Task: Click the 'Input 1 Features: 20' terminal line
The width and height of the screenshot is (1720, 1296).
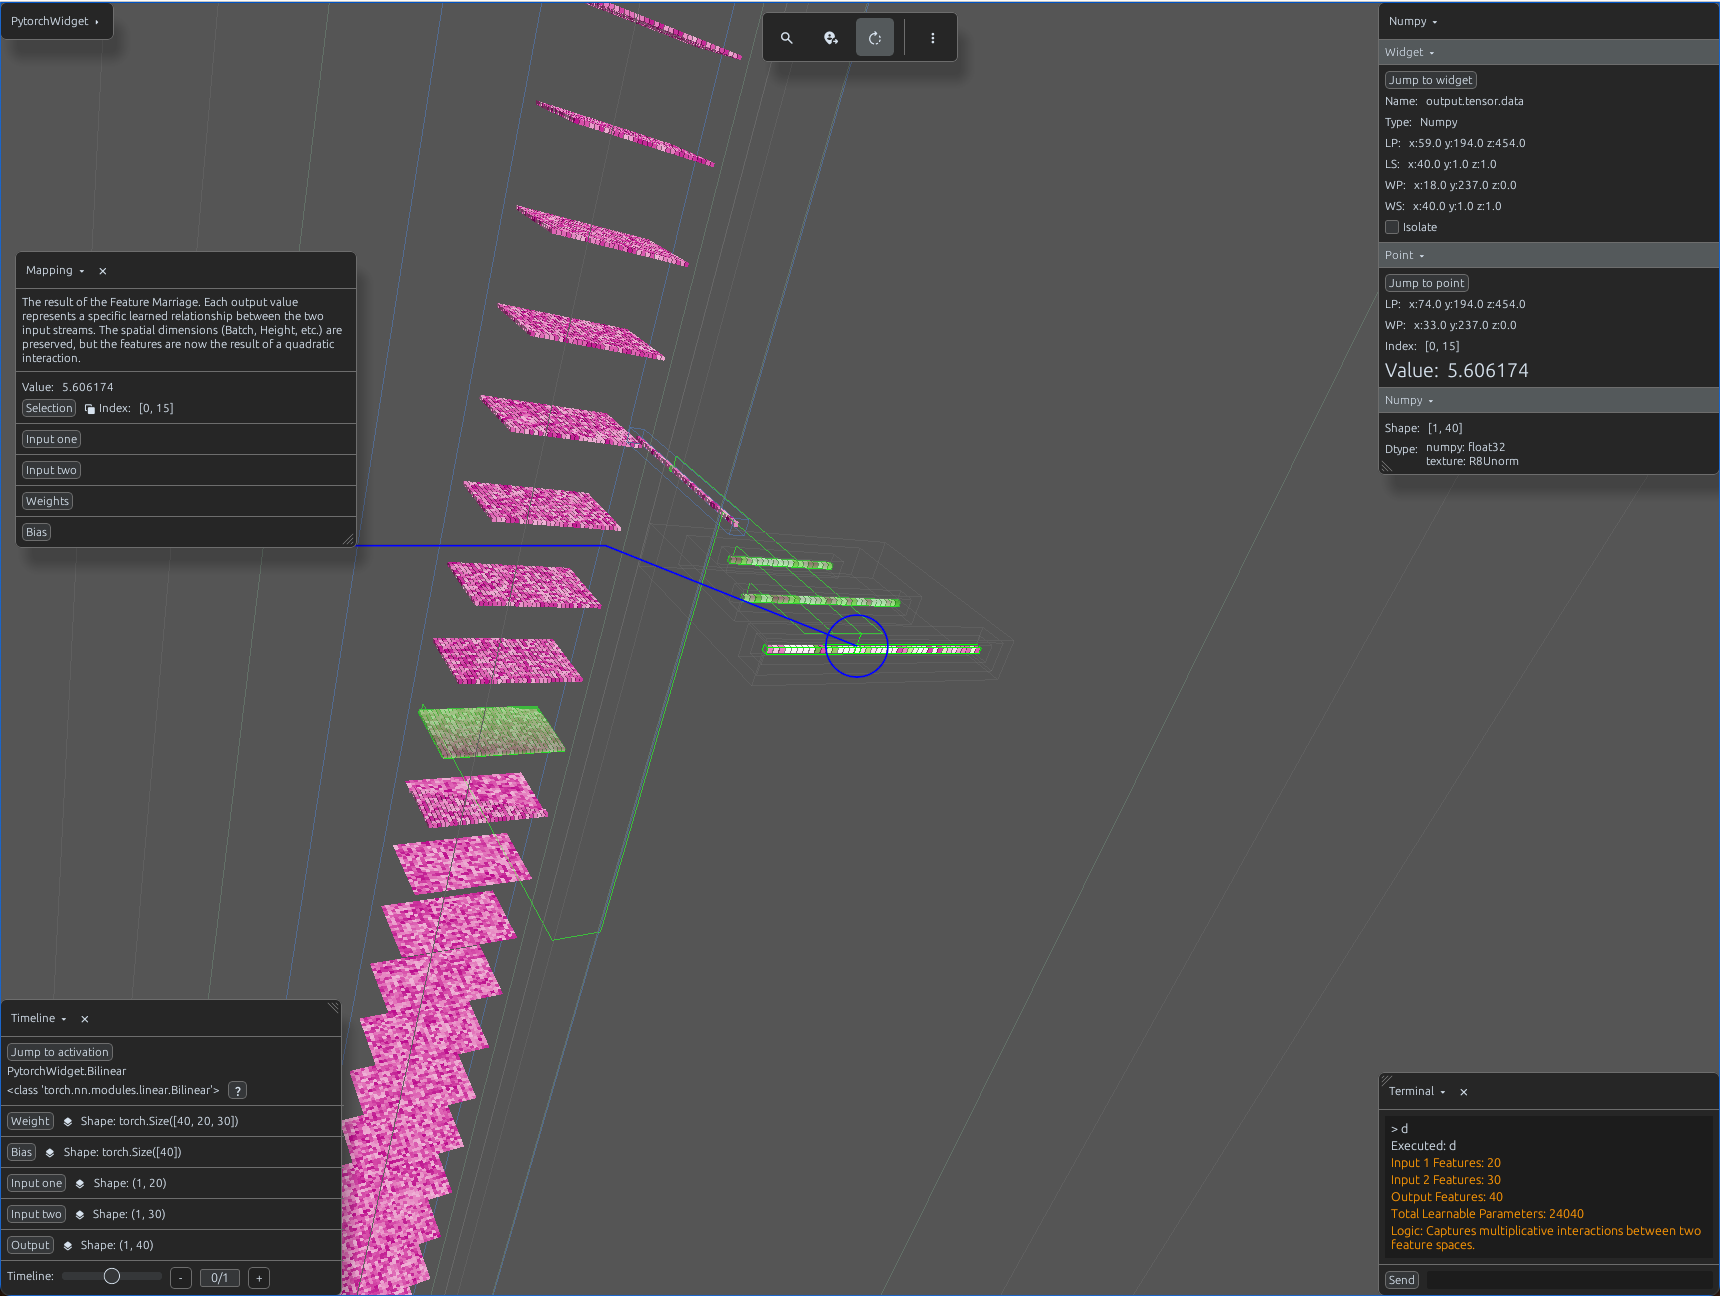Action: click(x=1445, y=1163)
